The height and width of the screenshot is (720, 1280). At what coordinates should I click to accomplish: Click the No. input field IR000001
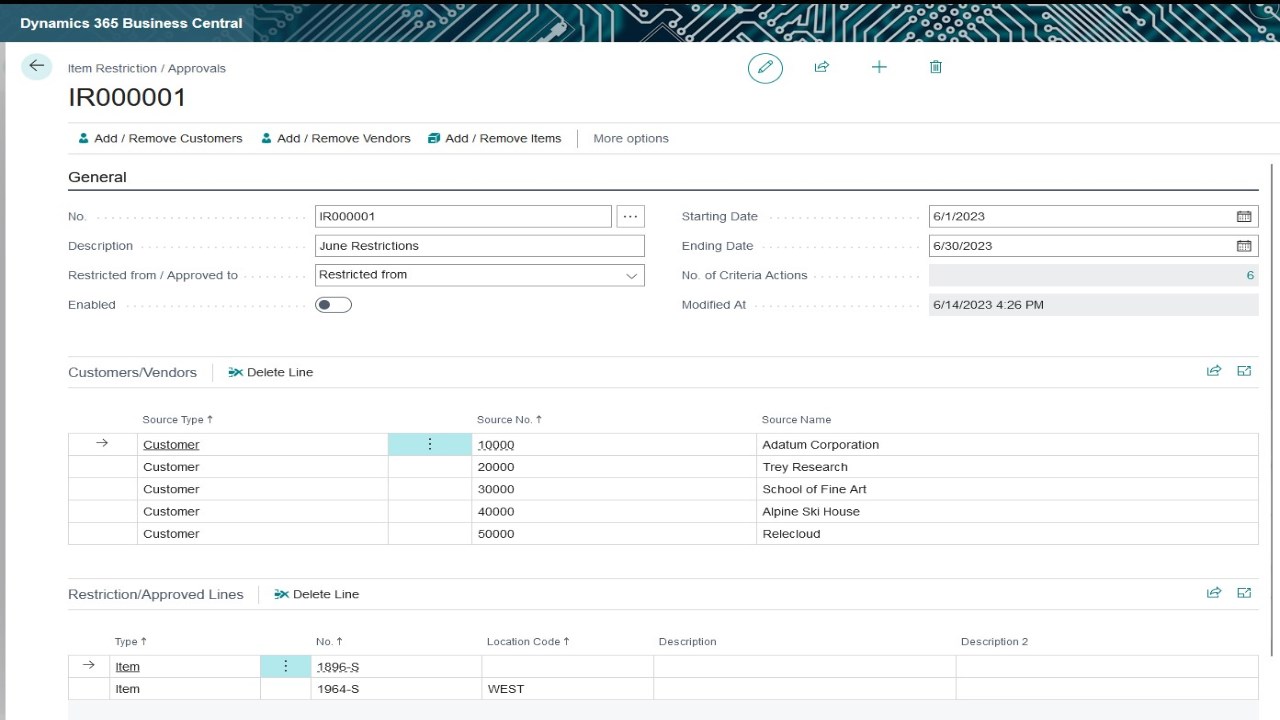(463, 216)
